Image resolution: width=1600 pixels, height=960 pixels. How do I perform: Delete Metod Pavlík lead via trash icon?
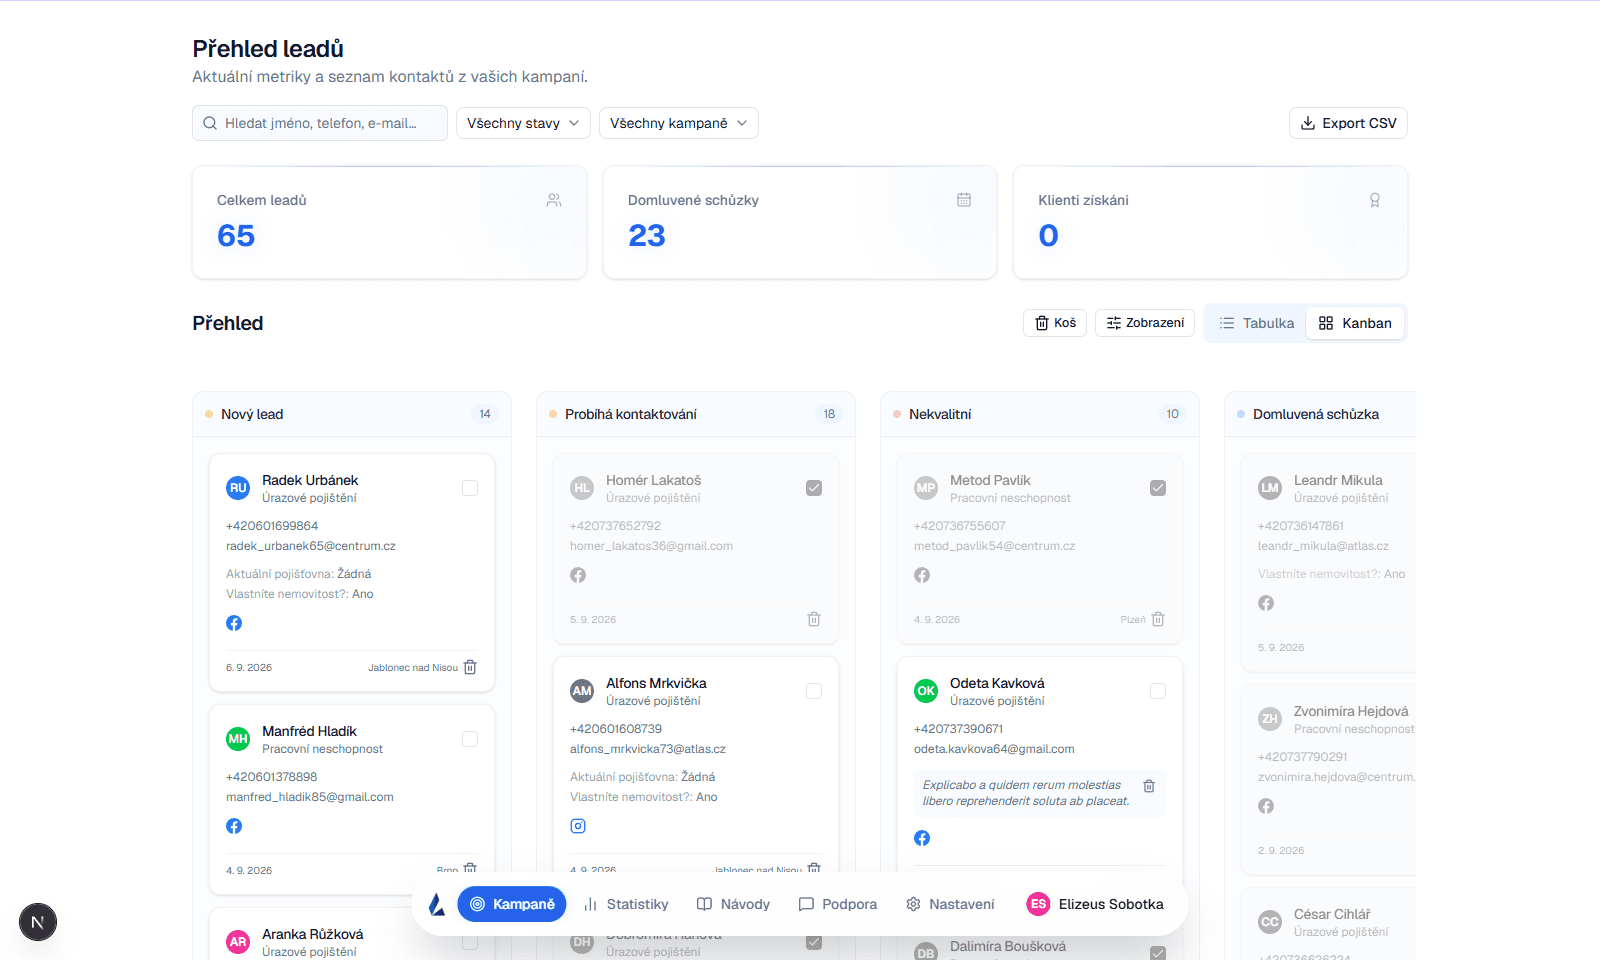[1158, 619]
